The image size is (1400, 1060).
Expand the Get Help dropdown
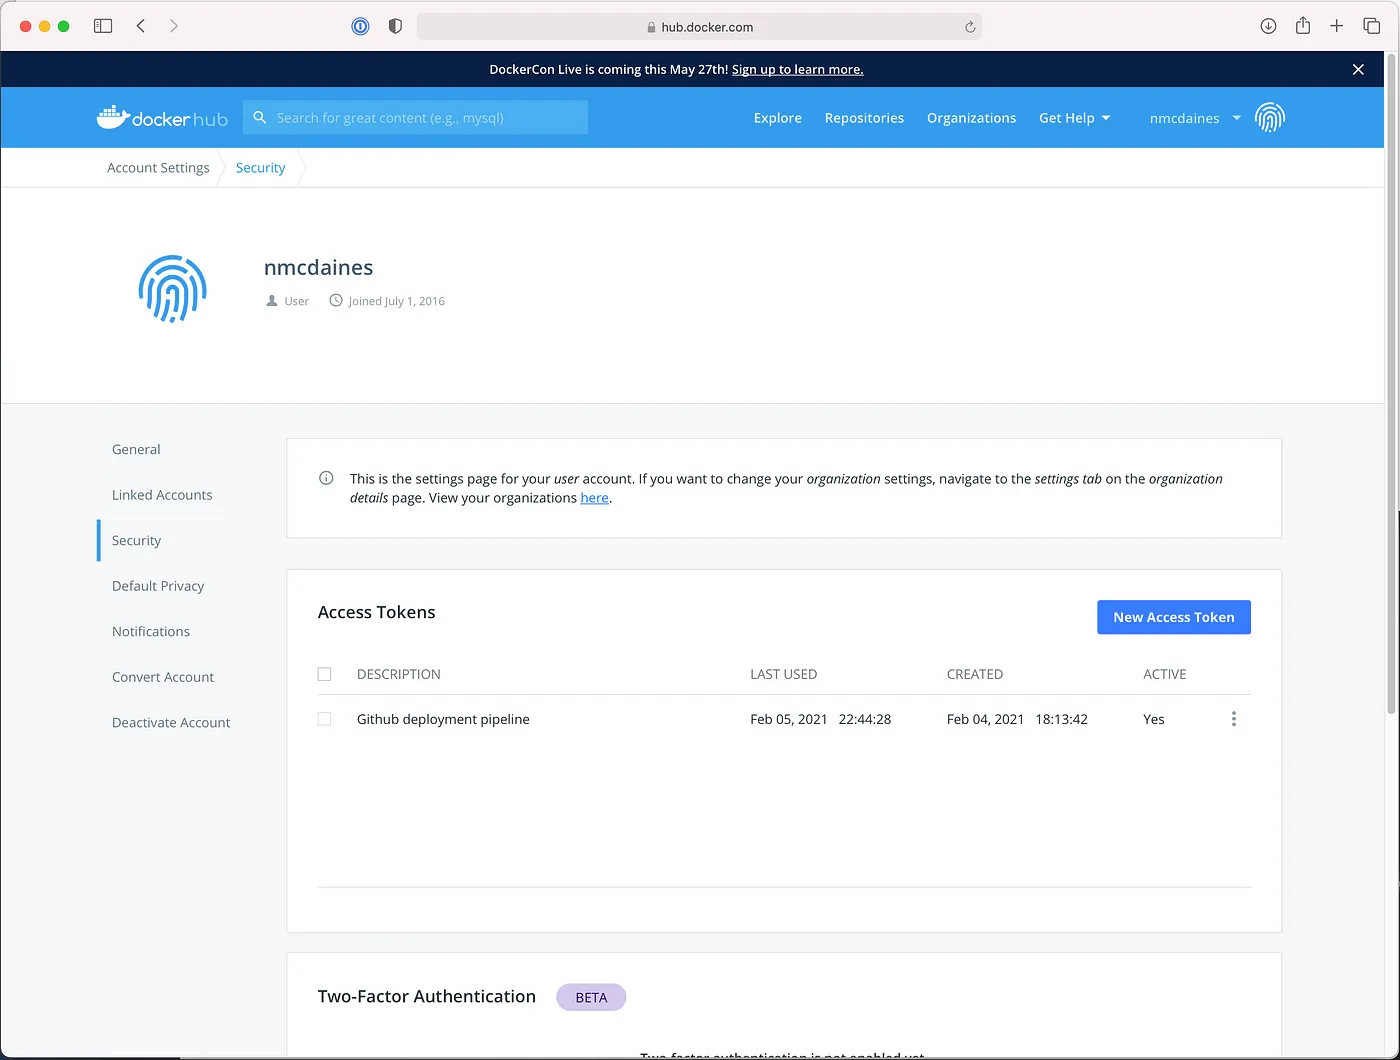click(x=1074, y=118)
